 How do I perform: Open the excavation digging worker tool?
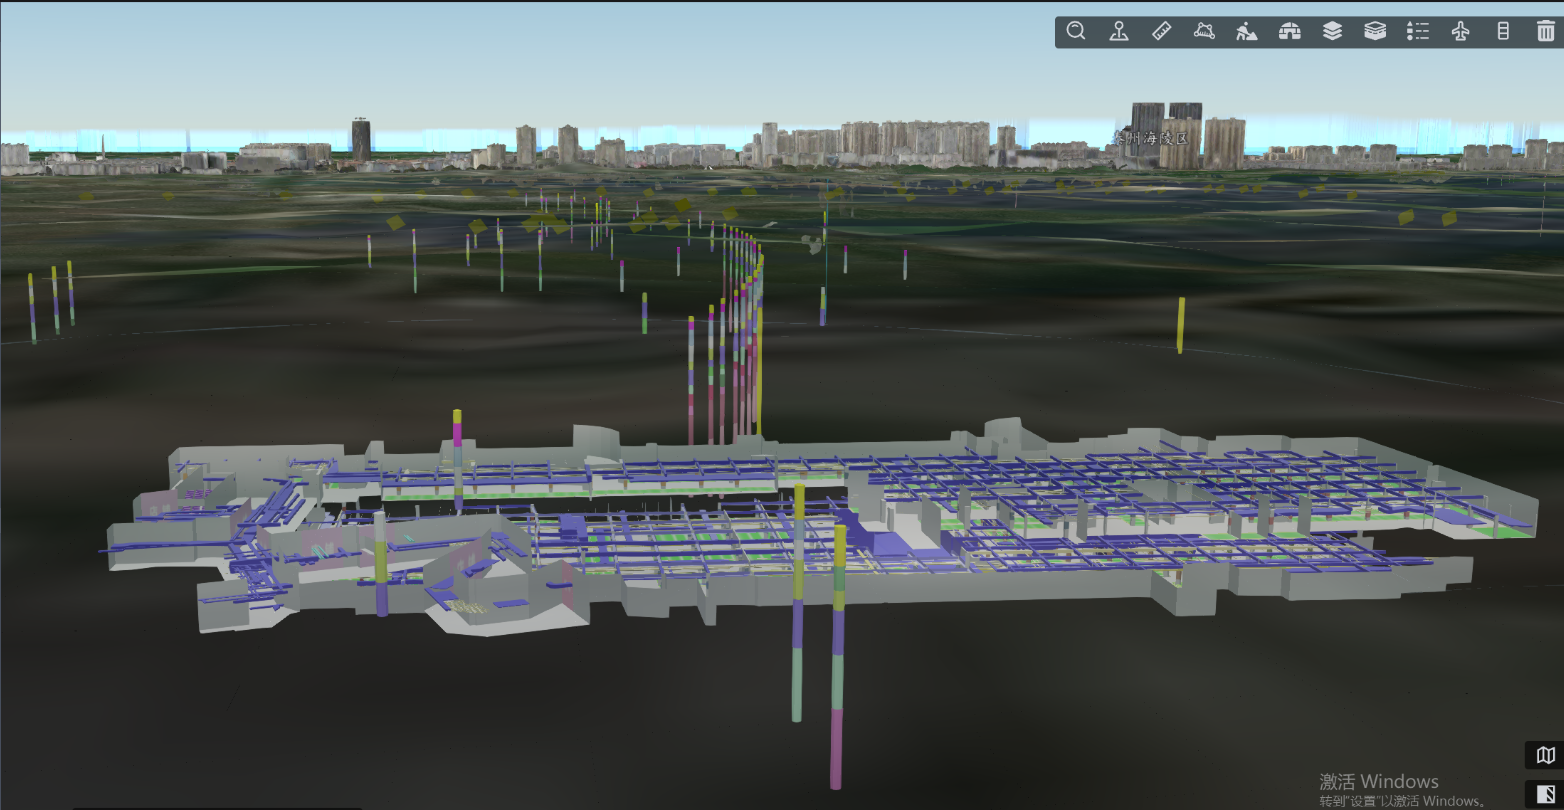point(1246,31)
